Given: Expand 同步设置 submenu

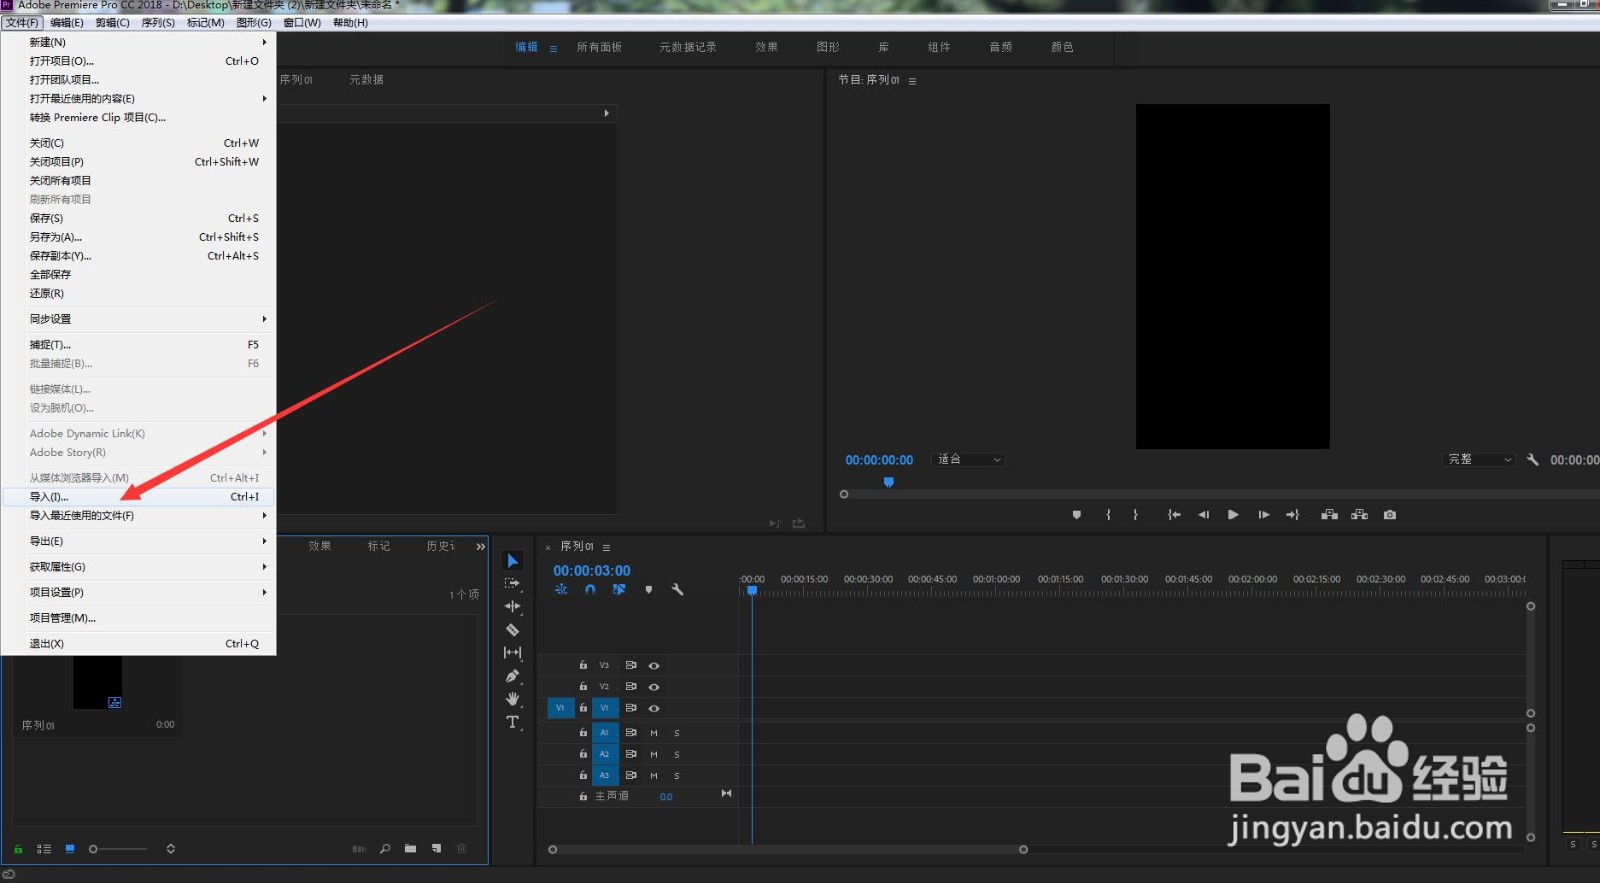Looking at the screenshot, I should click(139, 319).
